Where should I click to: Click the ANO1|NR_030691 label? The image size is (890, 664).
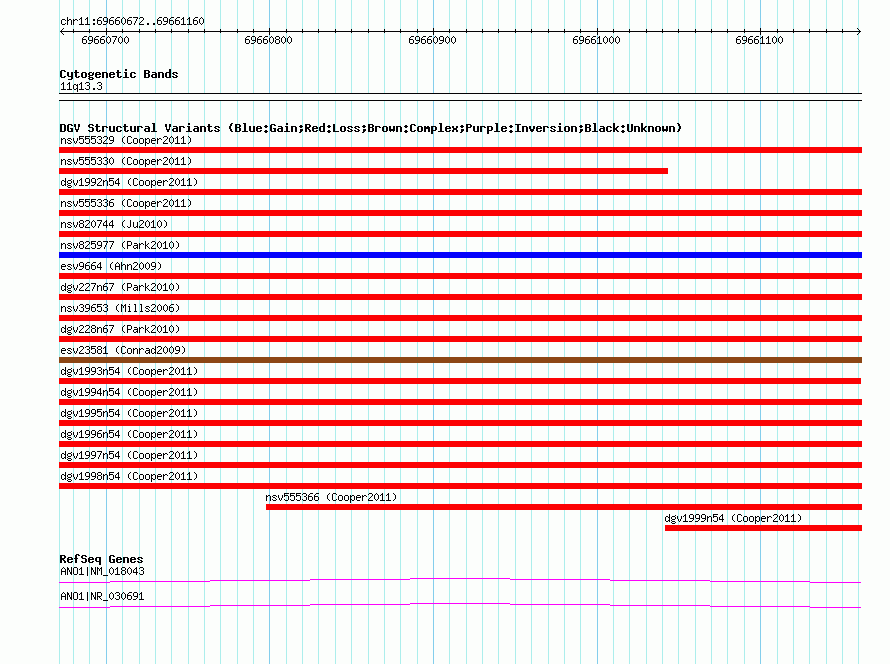pyautogui.click(x=102, y=596)
